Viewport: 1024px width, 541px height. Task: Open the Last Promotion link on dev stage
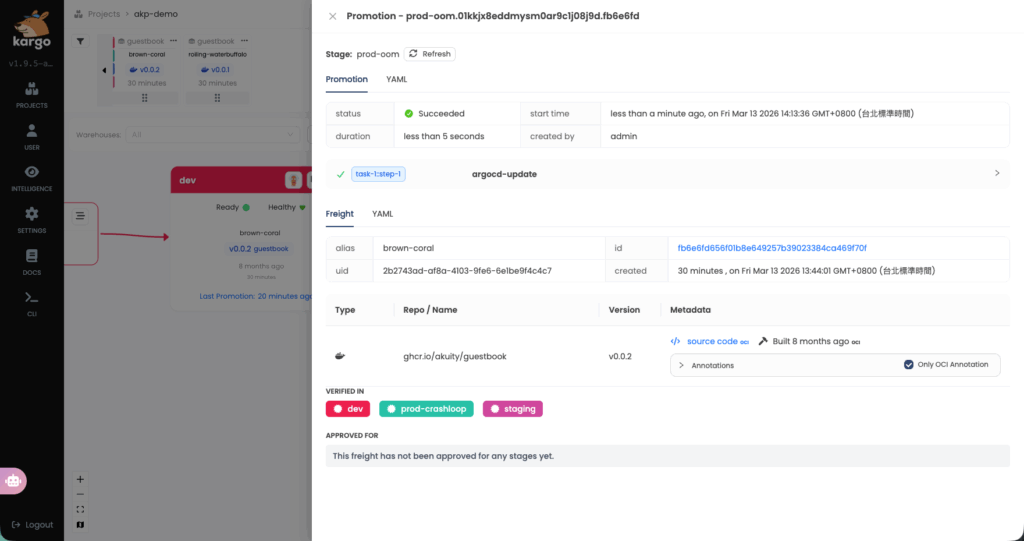point(256,296)
